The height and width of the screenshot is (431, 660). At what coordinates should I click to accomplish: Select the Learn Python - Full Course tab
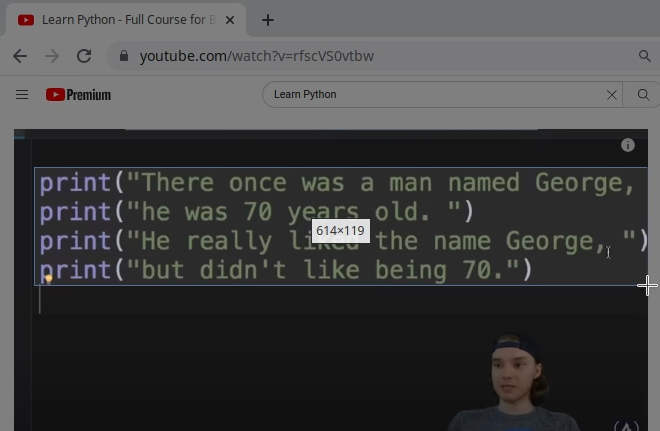tap(126, 20)
